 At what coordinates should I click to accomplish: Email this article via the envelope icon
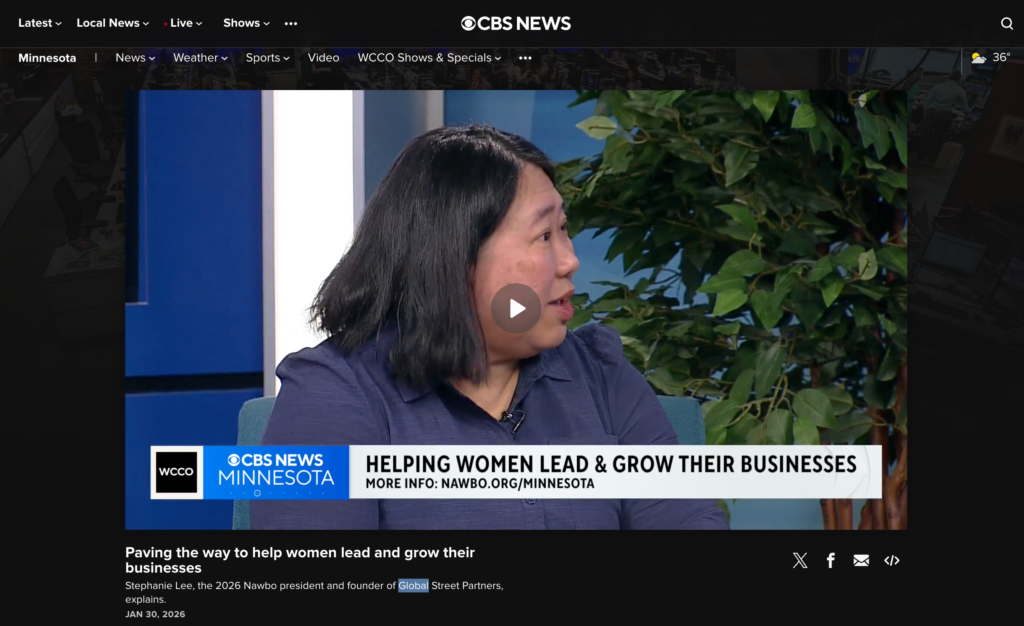(861, 561)
